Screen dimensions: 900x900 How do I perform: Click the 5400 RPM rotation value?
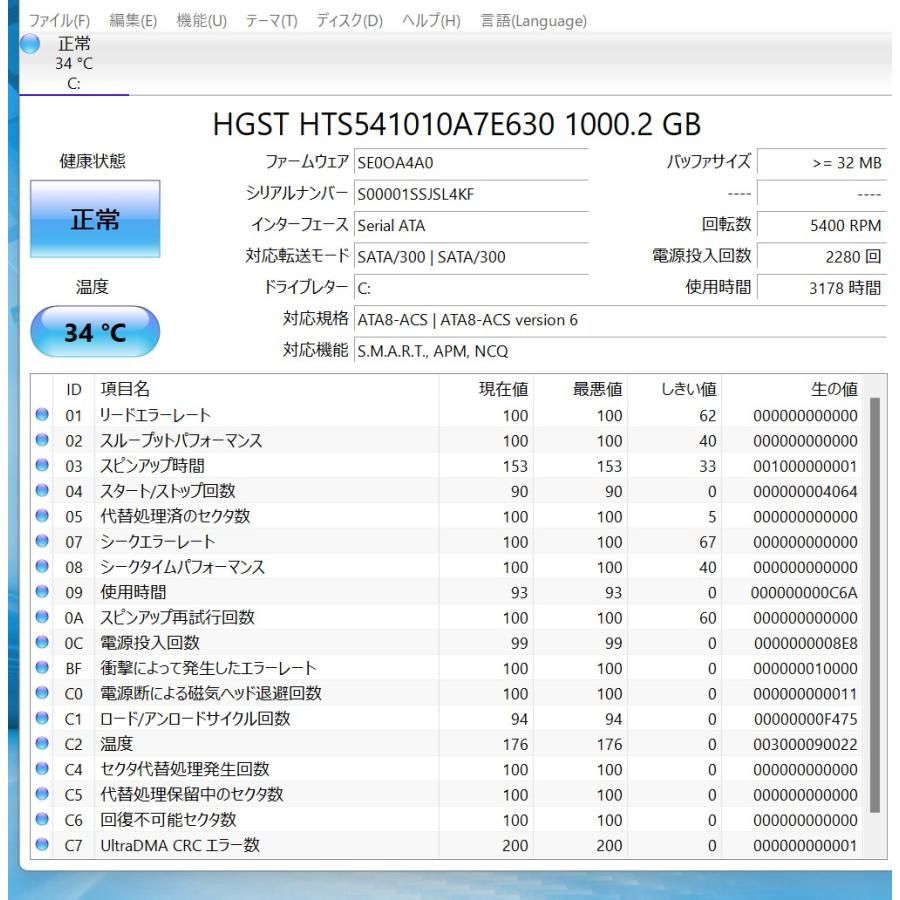tap(822, 226)
